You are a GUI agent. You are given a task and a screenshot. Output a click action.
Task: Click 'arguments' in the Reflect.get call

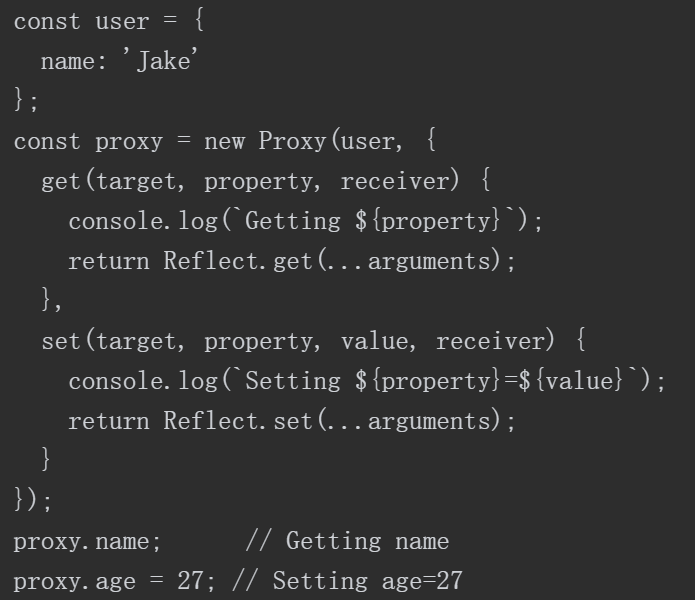(x=429, y=261)
